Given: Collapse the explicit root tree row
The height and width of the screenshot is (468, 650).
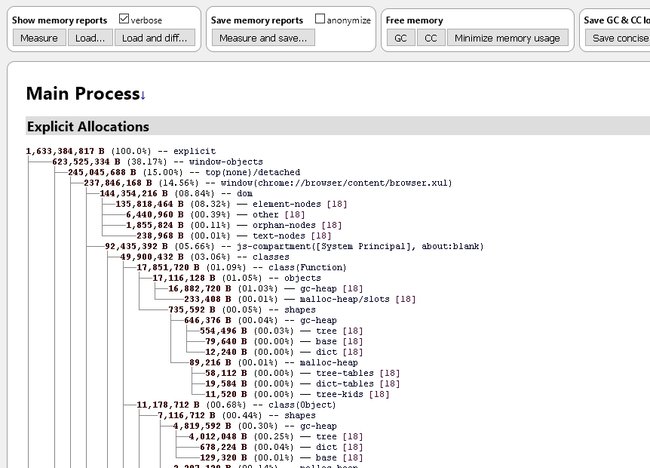Looking at the screenshot, I should click(x=121, y=151).
